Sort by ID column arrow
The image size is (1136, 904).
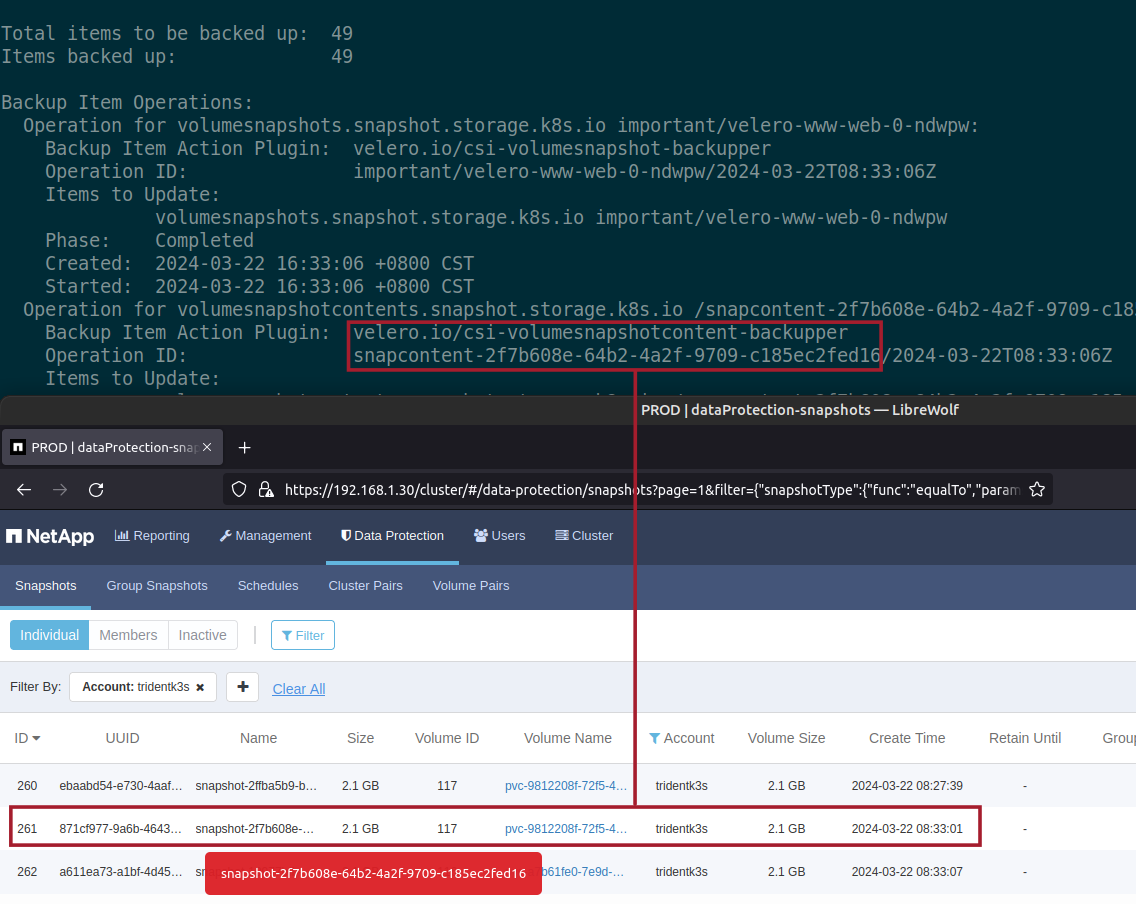36,738
